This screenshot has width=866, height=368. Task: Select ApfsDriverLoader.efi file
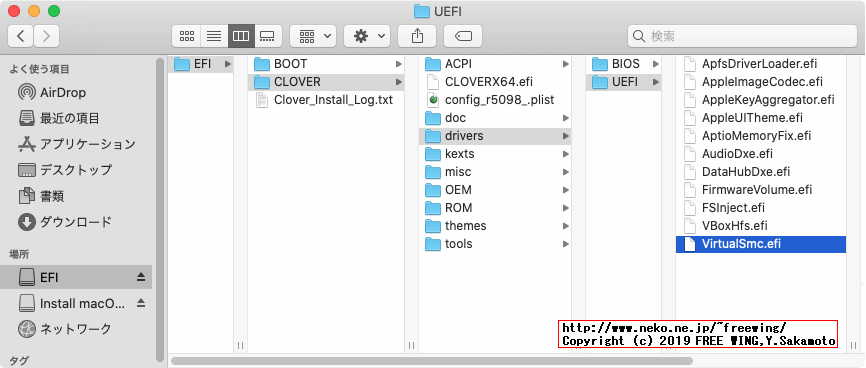[761, 64]
